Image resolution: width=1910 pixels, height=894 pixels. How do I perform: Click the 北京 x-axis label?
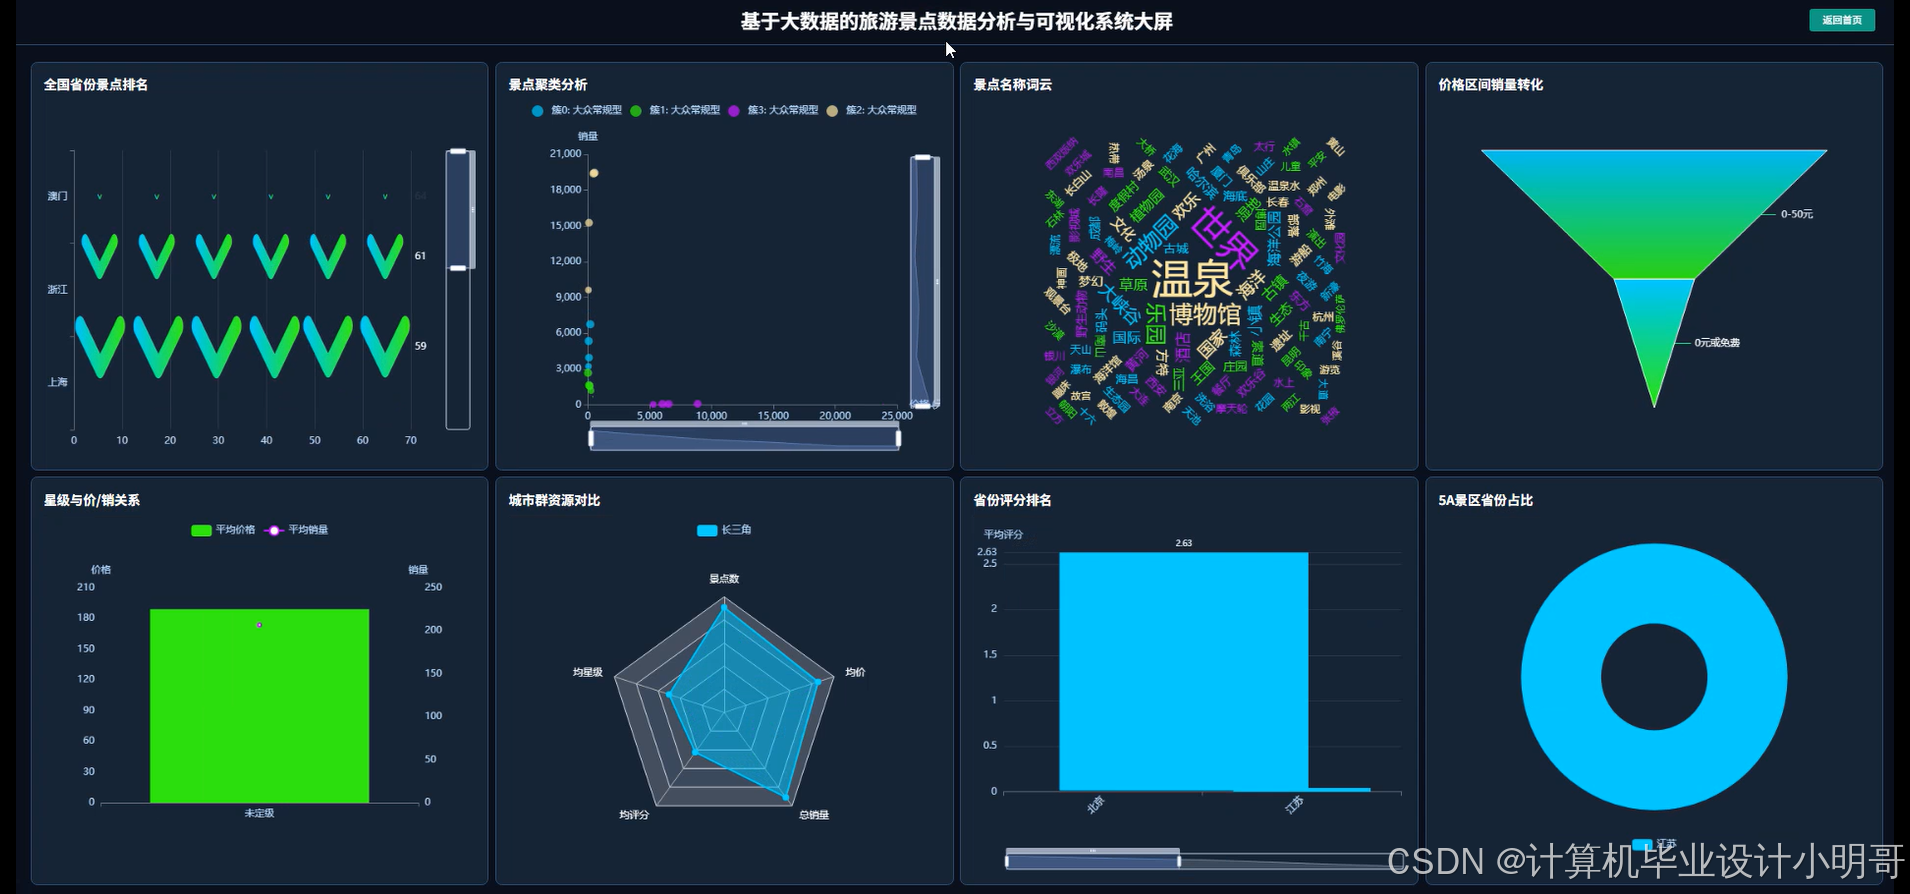[x=1095, y=804]
